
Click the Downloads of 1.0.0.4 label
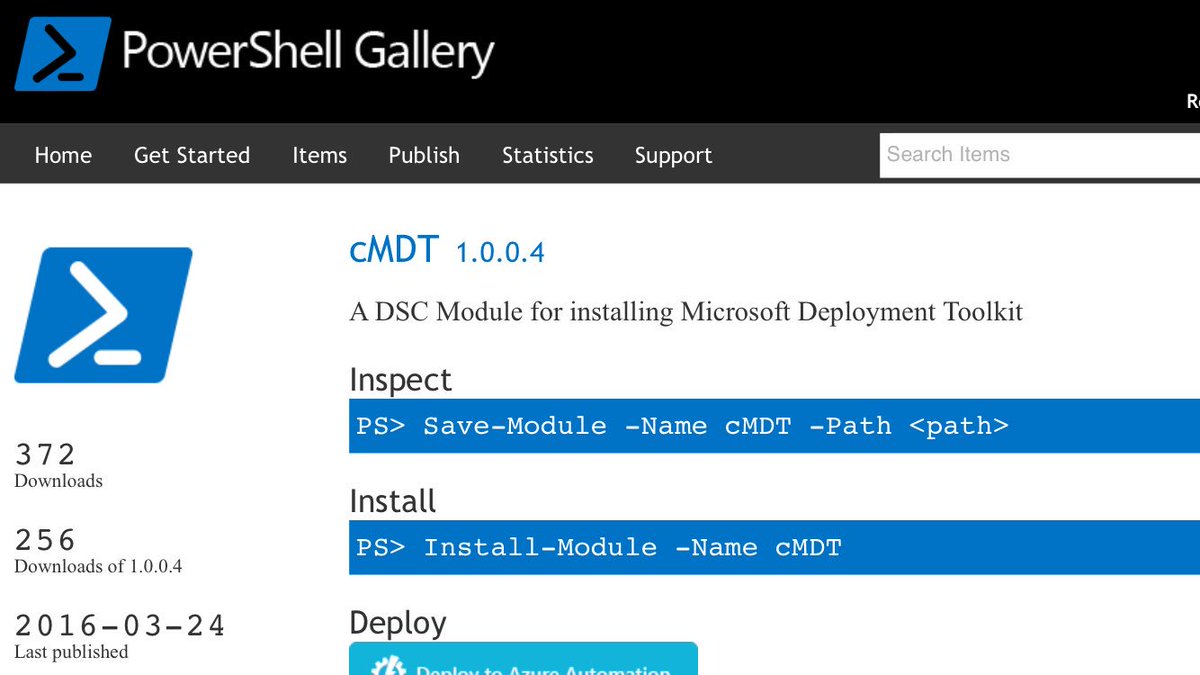tap(98, 566)
